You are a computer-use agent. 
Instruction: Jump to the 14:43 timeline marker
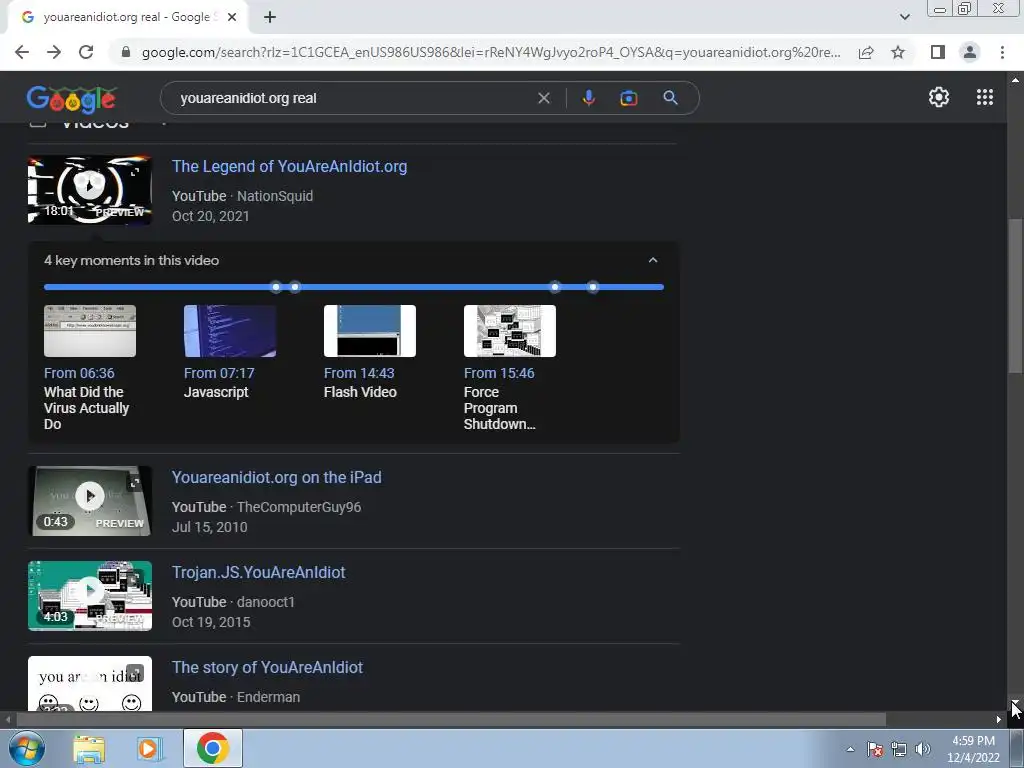(554, 287)
